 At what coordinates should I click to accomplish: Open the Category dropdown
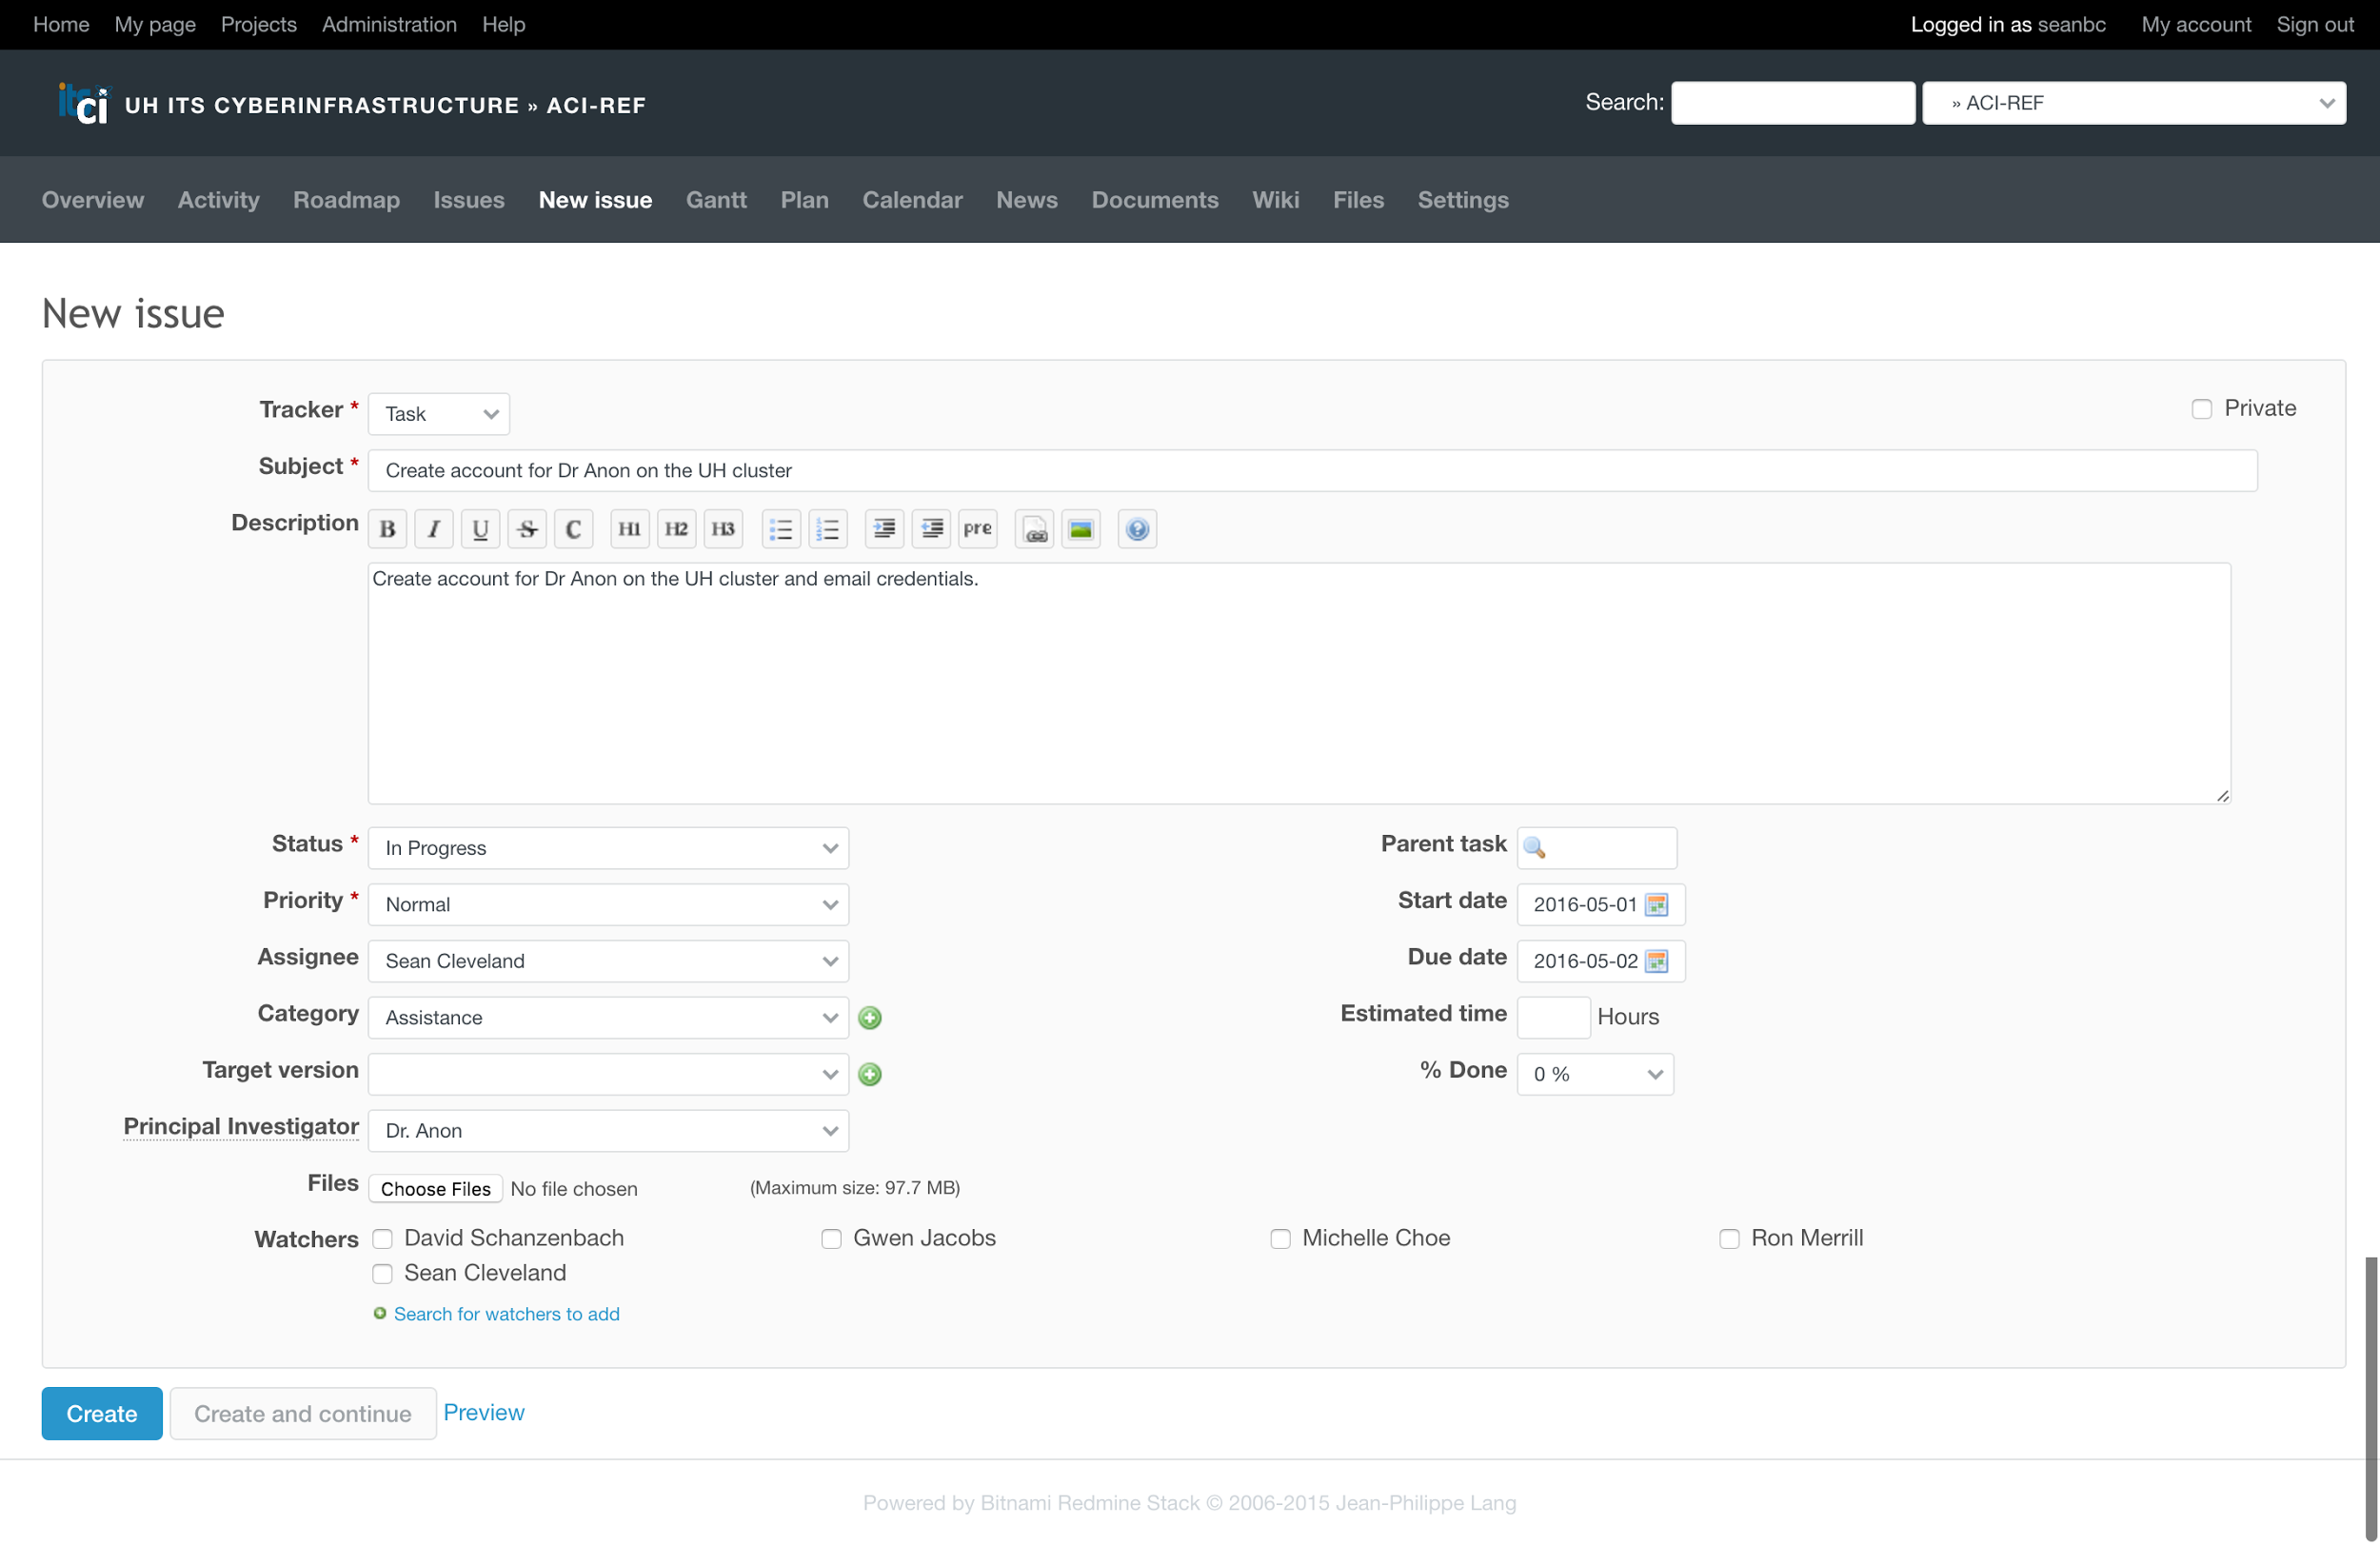[x=609, y=1018]
